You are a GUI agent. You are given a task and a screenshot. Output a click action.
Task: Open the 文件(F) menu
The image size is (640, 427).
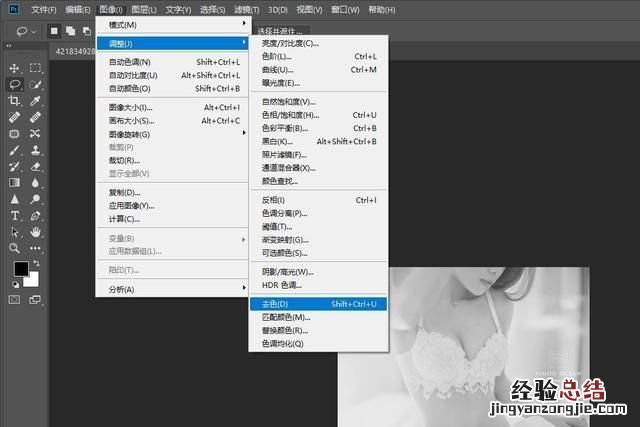[44, 9]
